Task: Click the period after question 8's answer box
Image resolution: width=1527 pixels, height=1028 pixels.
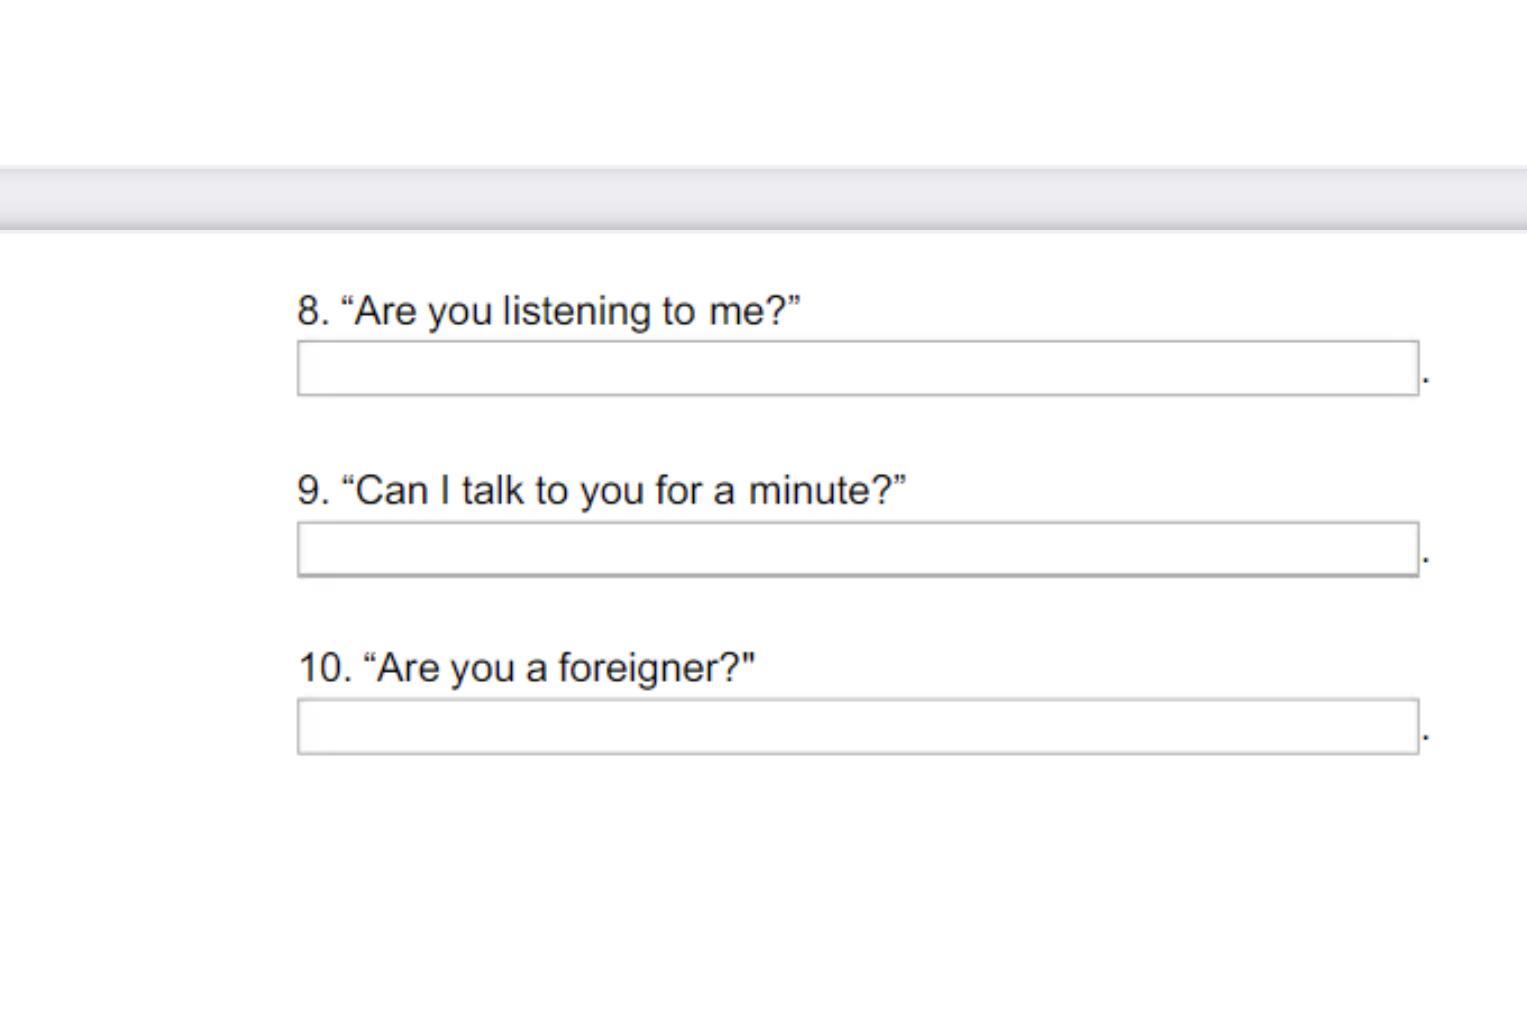Action: point(1426,381)
